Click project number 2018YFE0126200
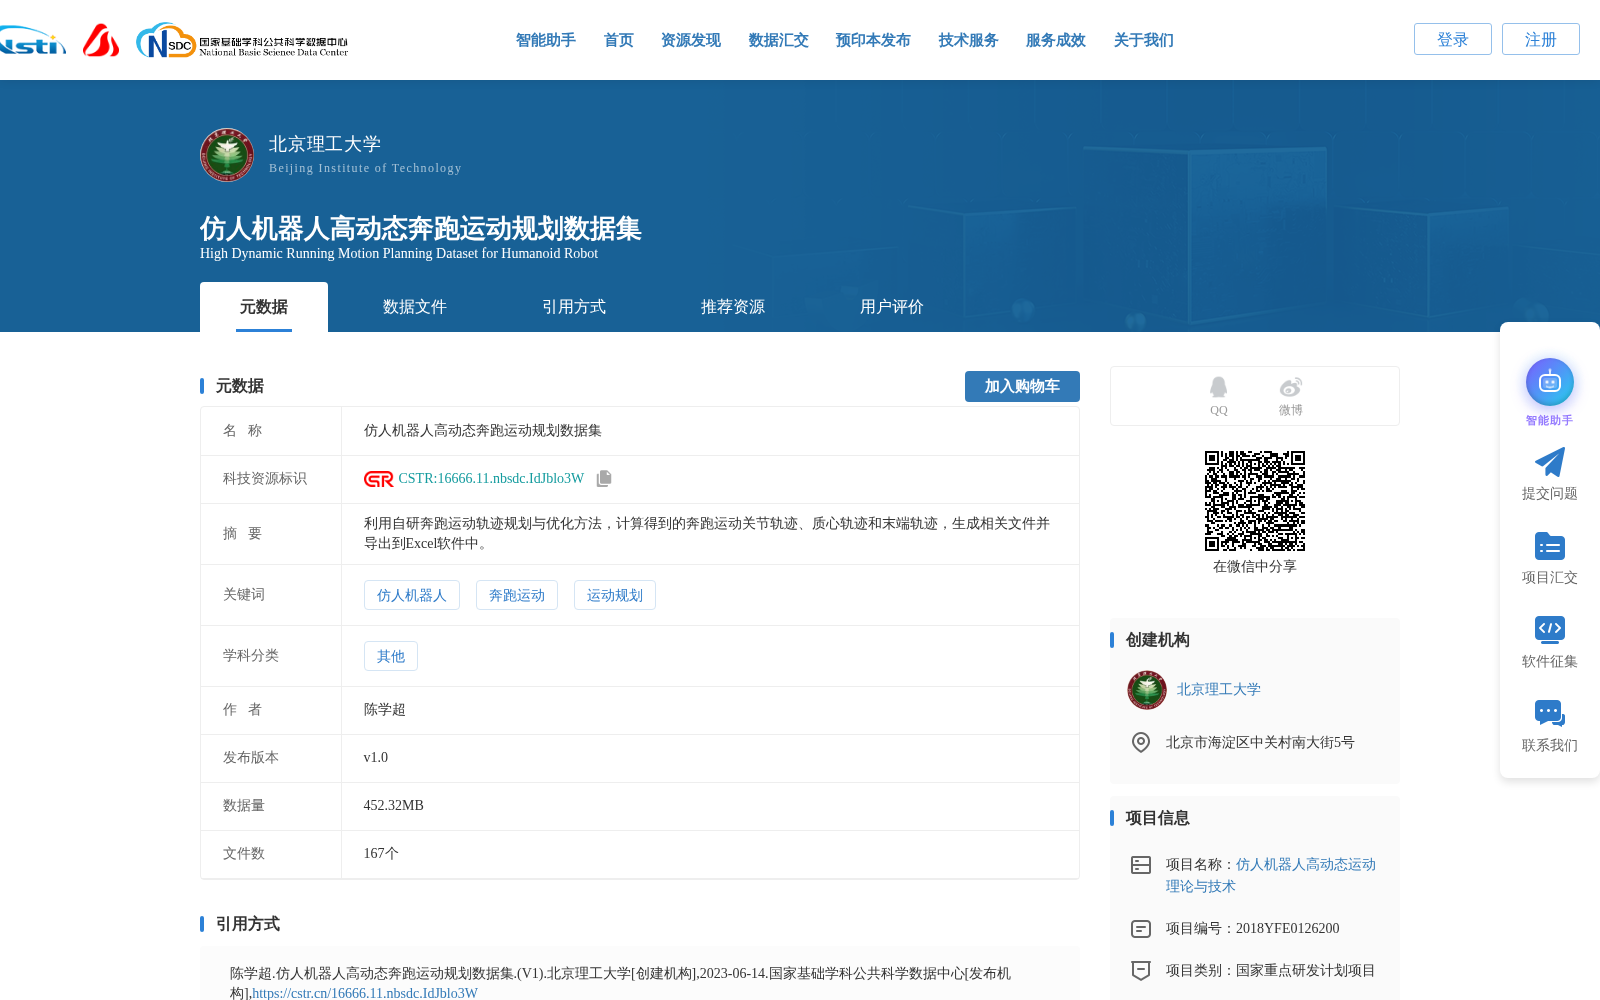Screen dimensions: 1600x1000 tap(1288, 929)
